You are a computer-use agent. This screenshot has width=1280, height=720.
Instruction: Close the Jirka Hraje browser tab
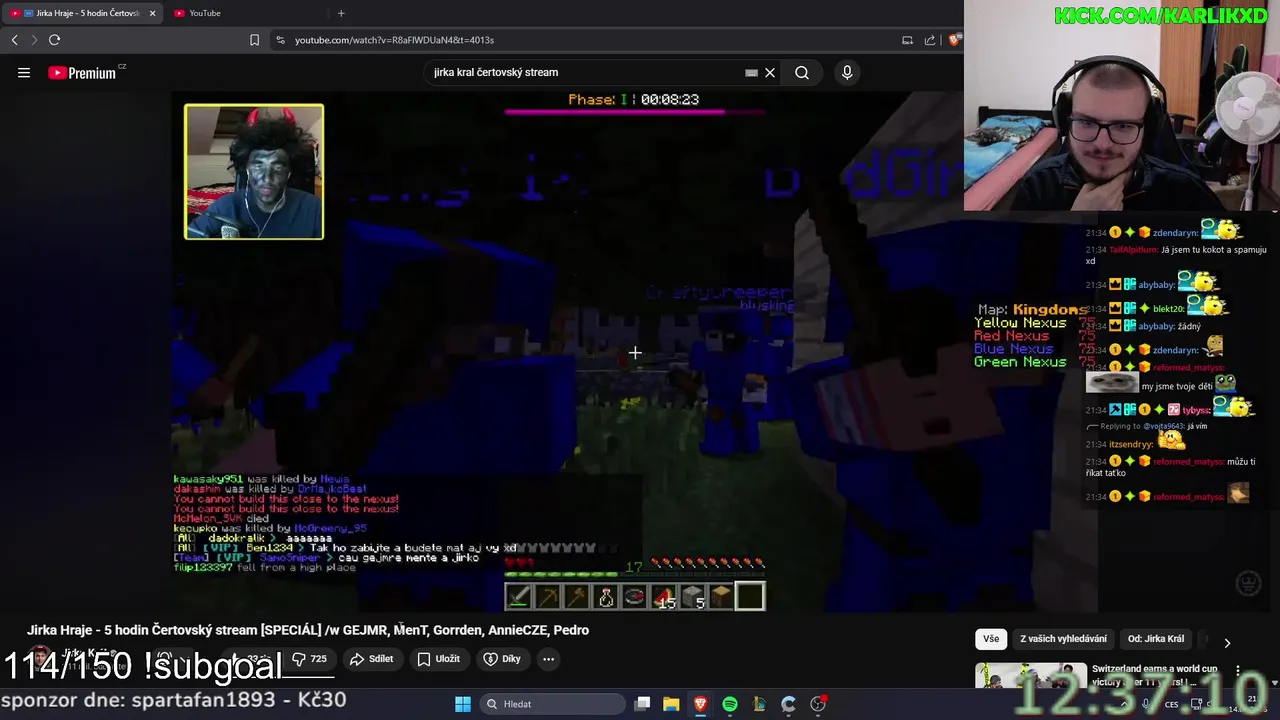point(152,13)
